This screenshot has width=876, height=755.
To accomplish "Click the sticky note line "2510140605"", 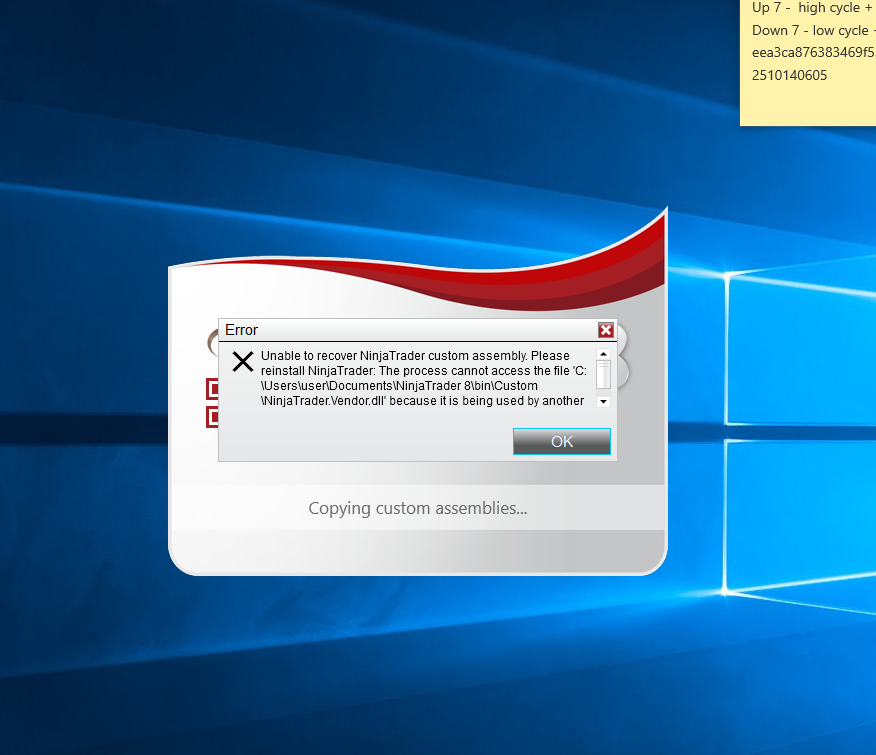I will click(x=789, y=75).
